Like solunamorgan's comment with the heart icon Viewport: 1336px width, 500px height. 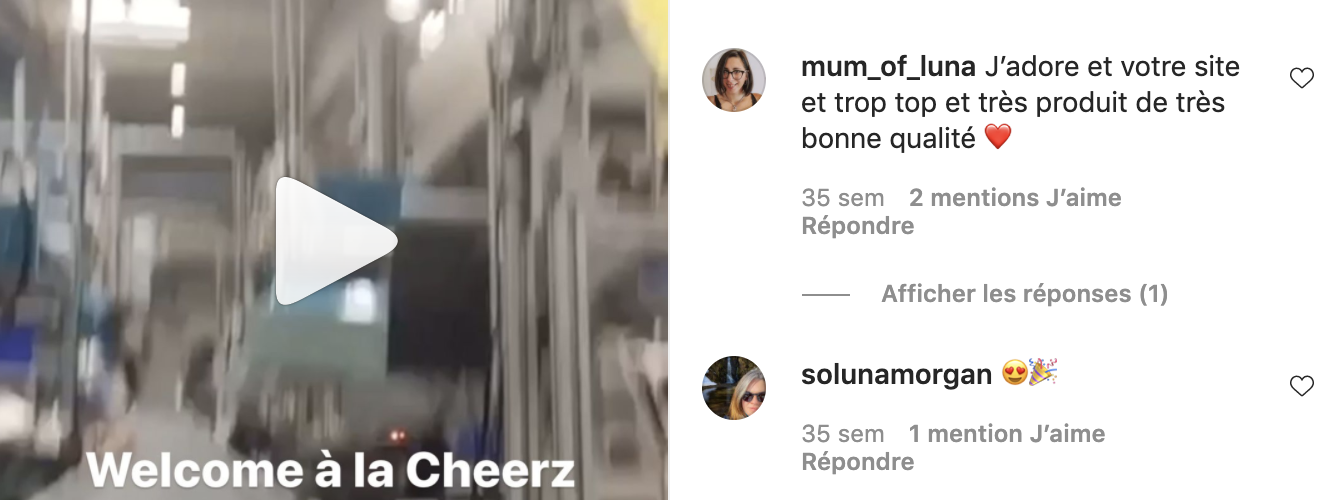click(1301, 386)
